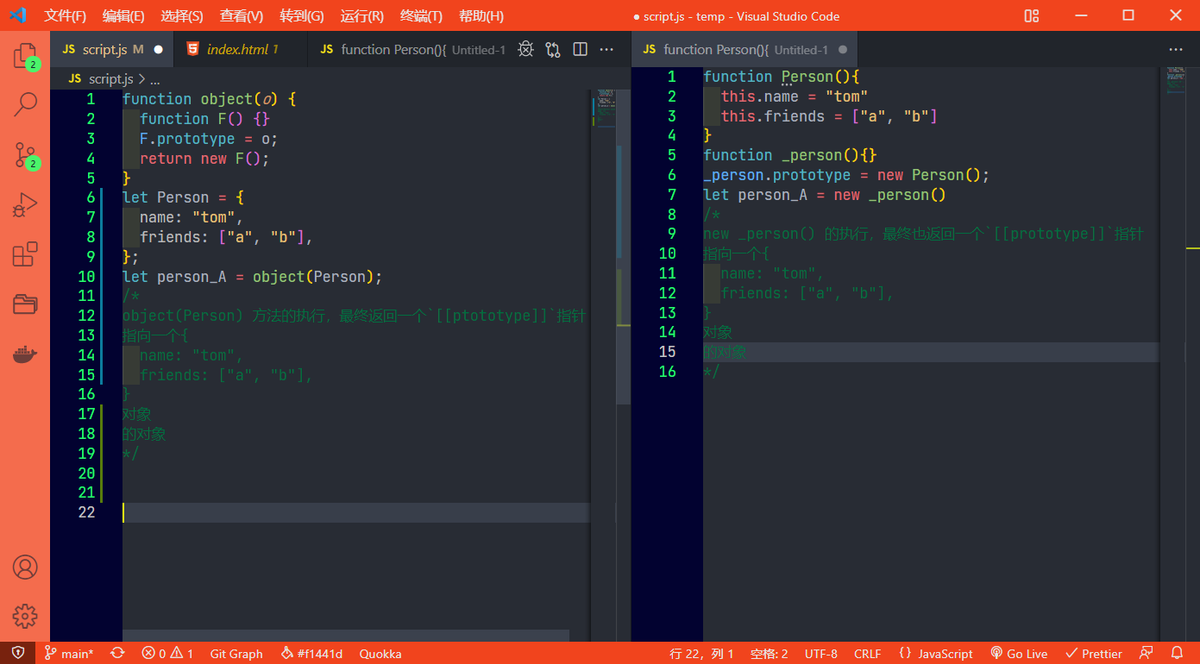Click the #f1441d color status item

[312, 654]
